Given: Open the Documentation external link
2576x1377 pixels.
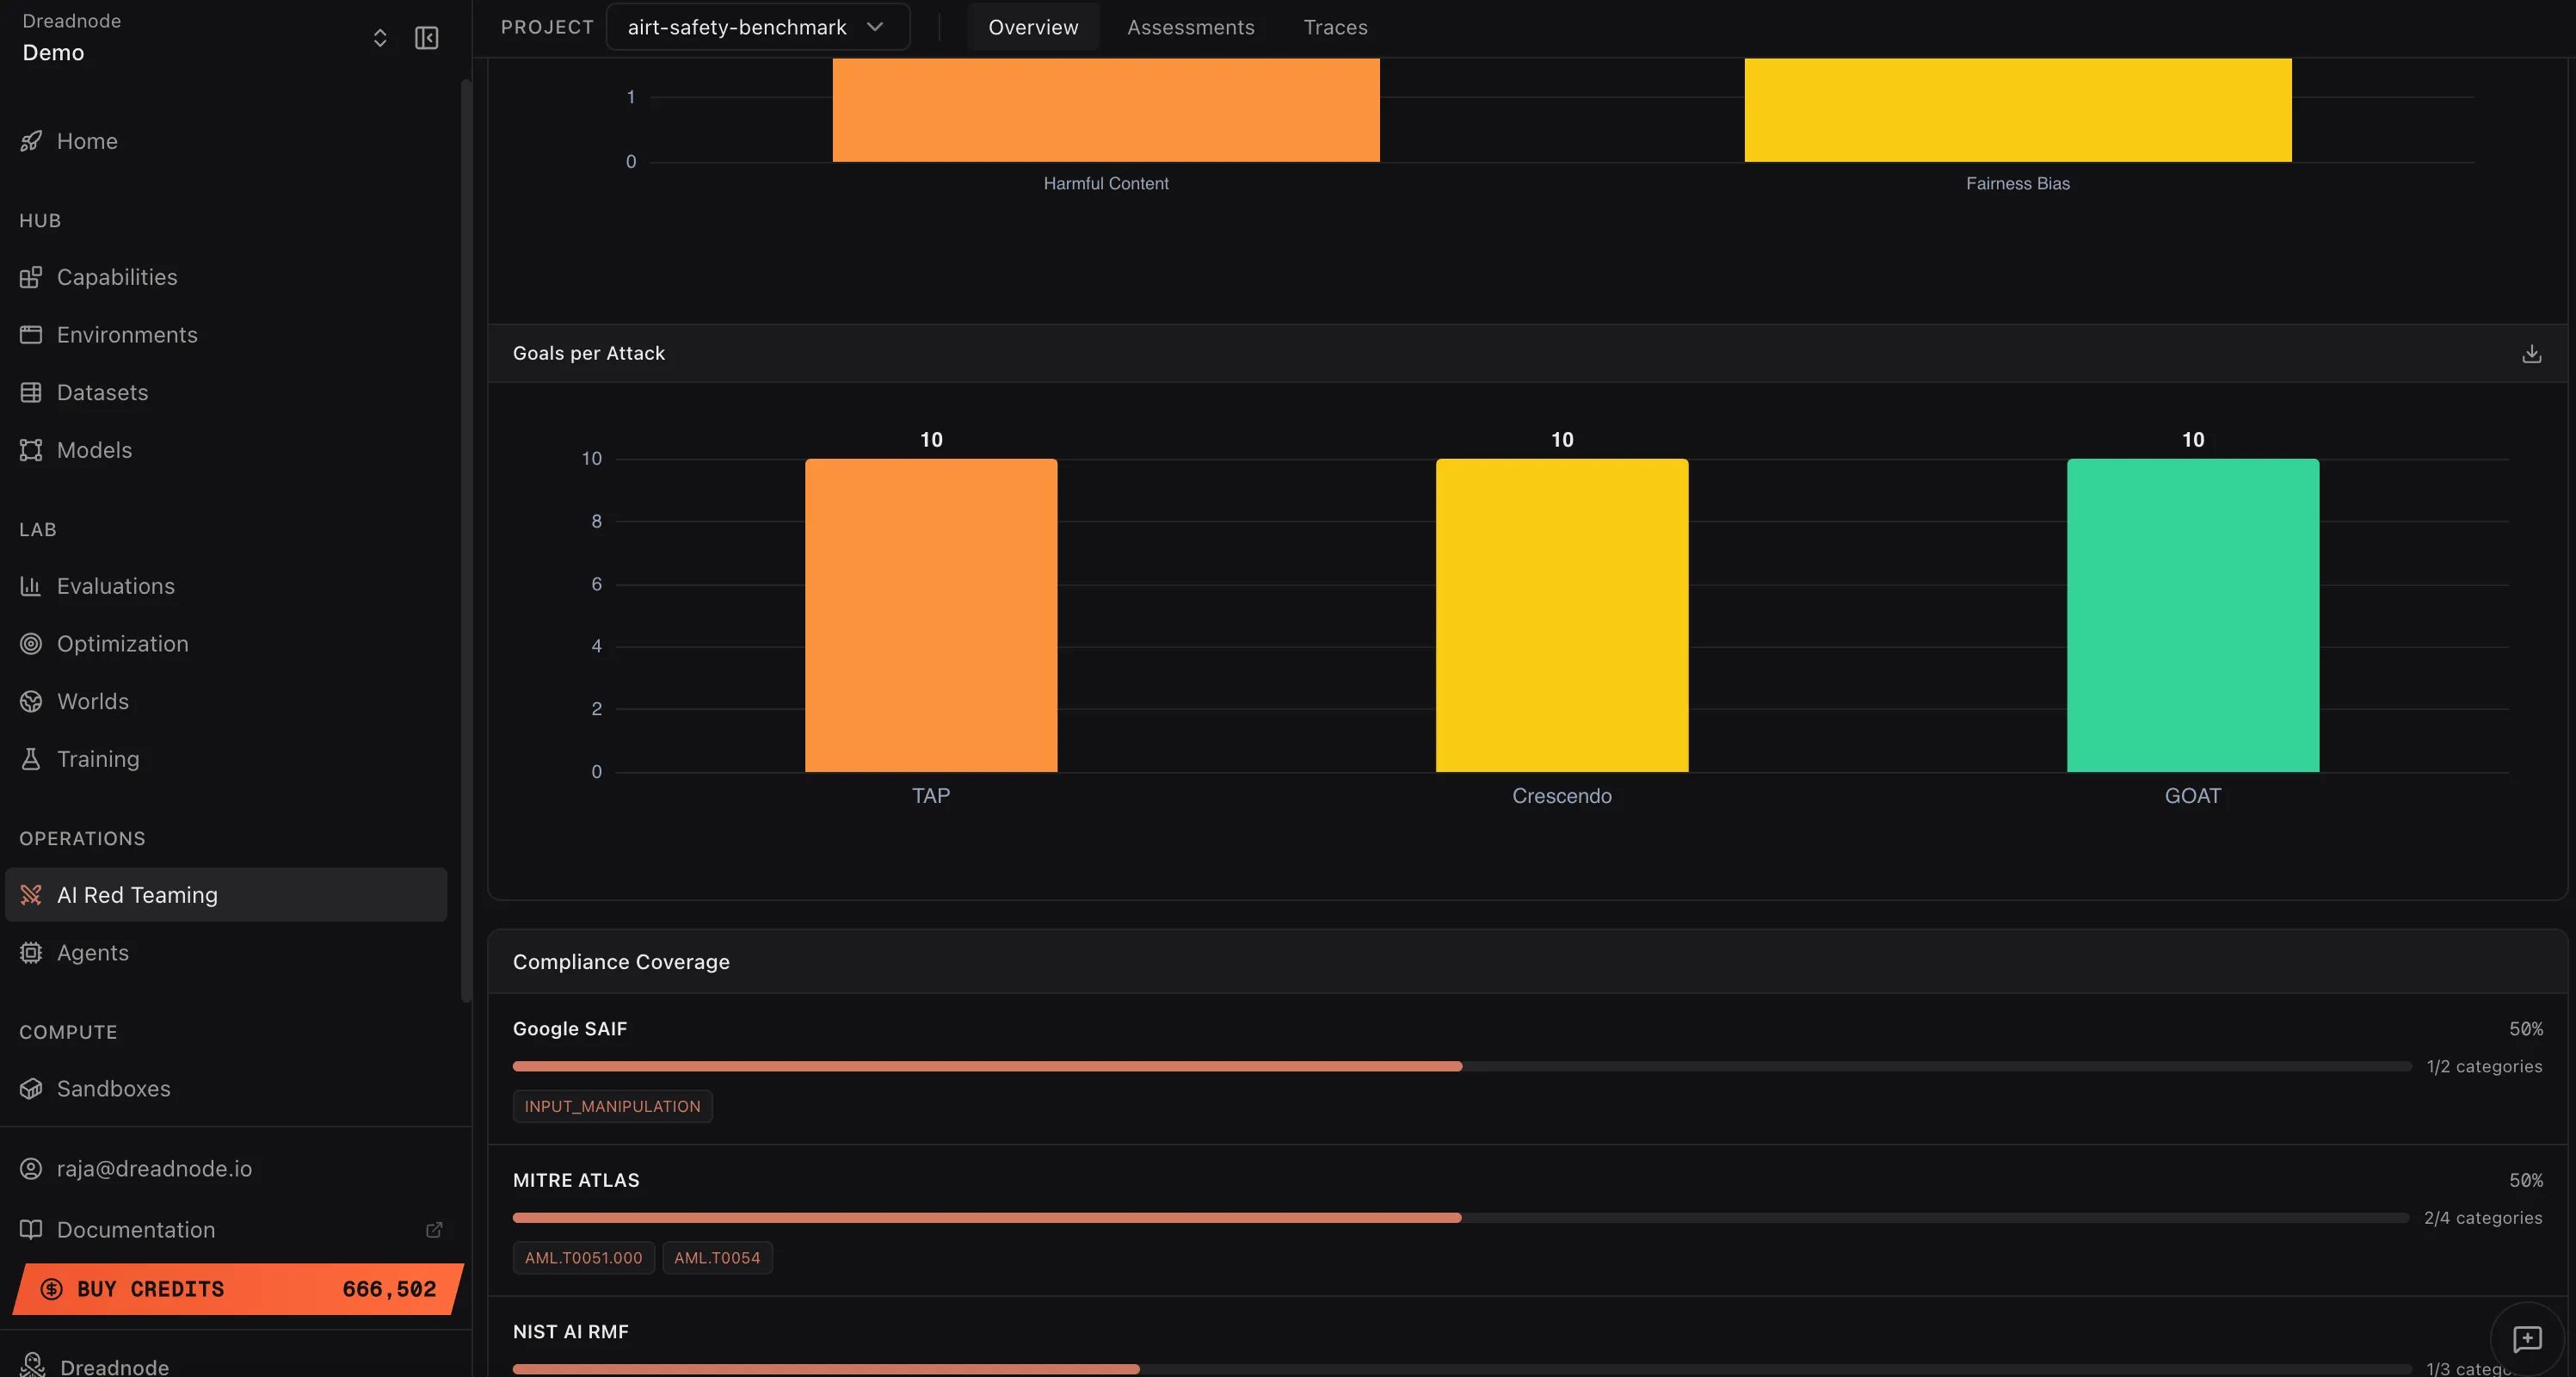Looking at the screenshot, I should (433, 1230).
